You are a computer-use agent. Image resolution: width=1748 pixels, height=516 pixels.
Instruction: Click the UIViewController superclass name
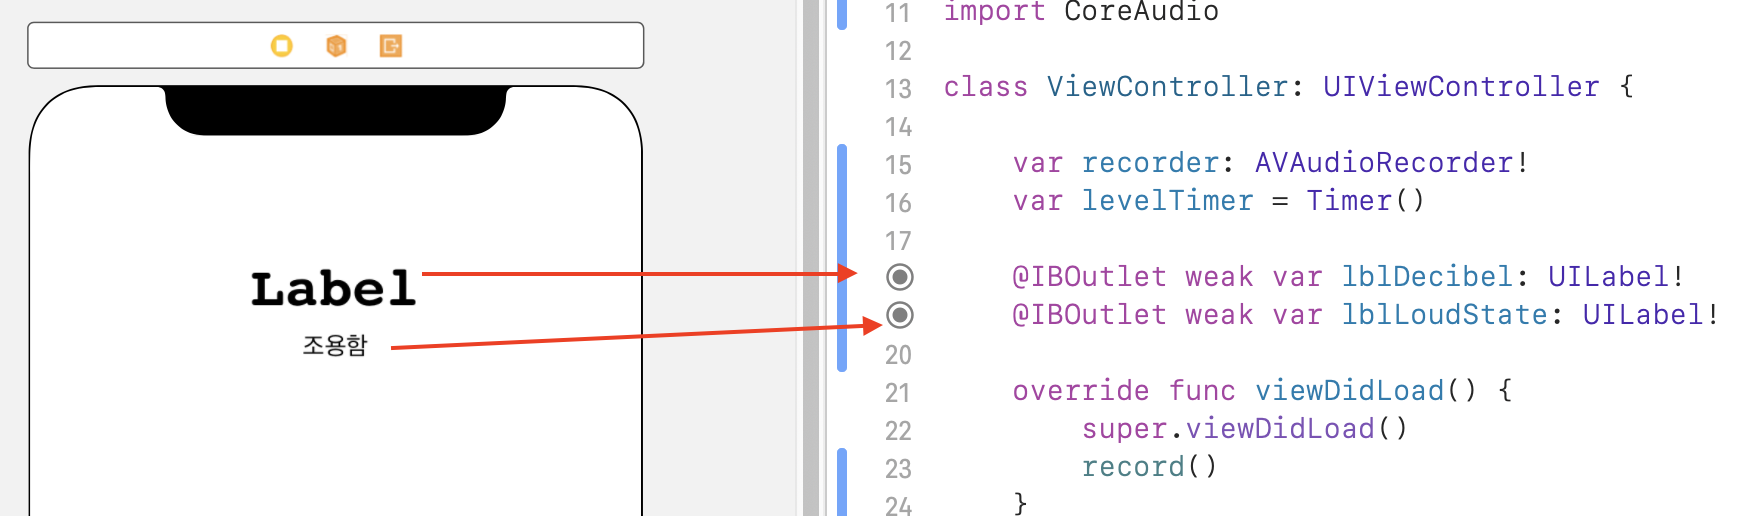pyautogui.click(x=1461, y=87)
